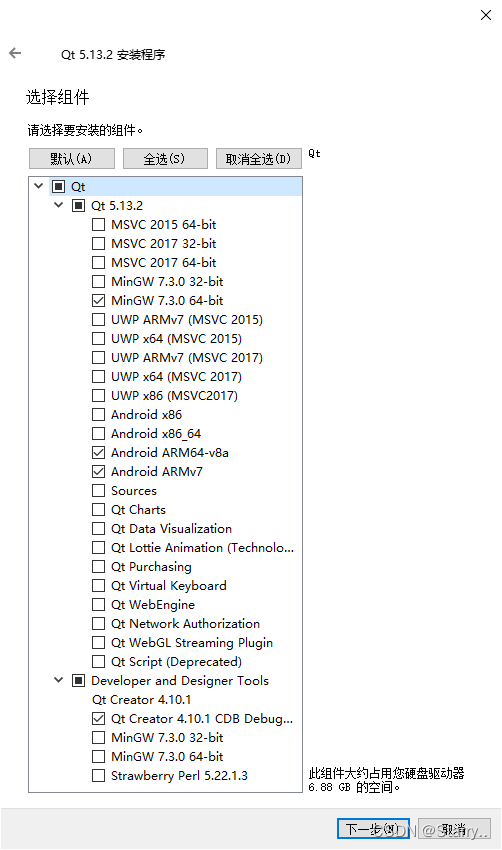Select the 'Qt WebEngine' row text
502x850 pixels.
click(x=153, y=605)
